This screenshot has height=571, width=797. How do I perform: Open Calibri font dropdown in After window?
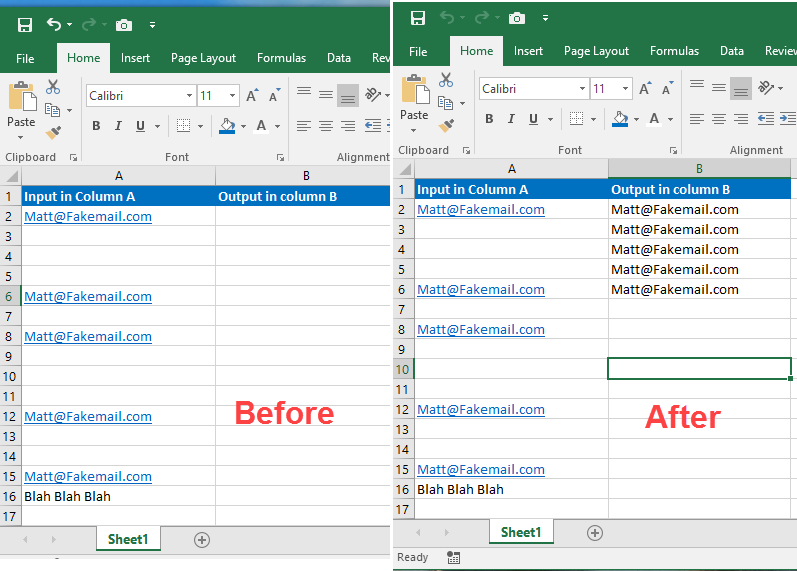582,88
